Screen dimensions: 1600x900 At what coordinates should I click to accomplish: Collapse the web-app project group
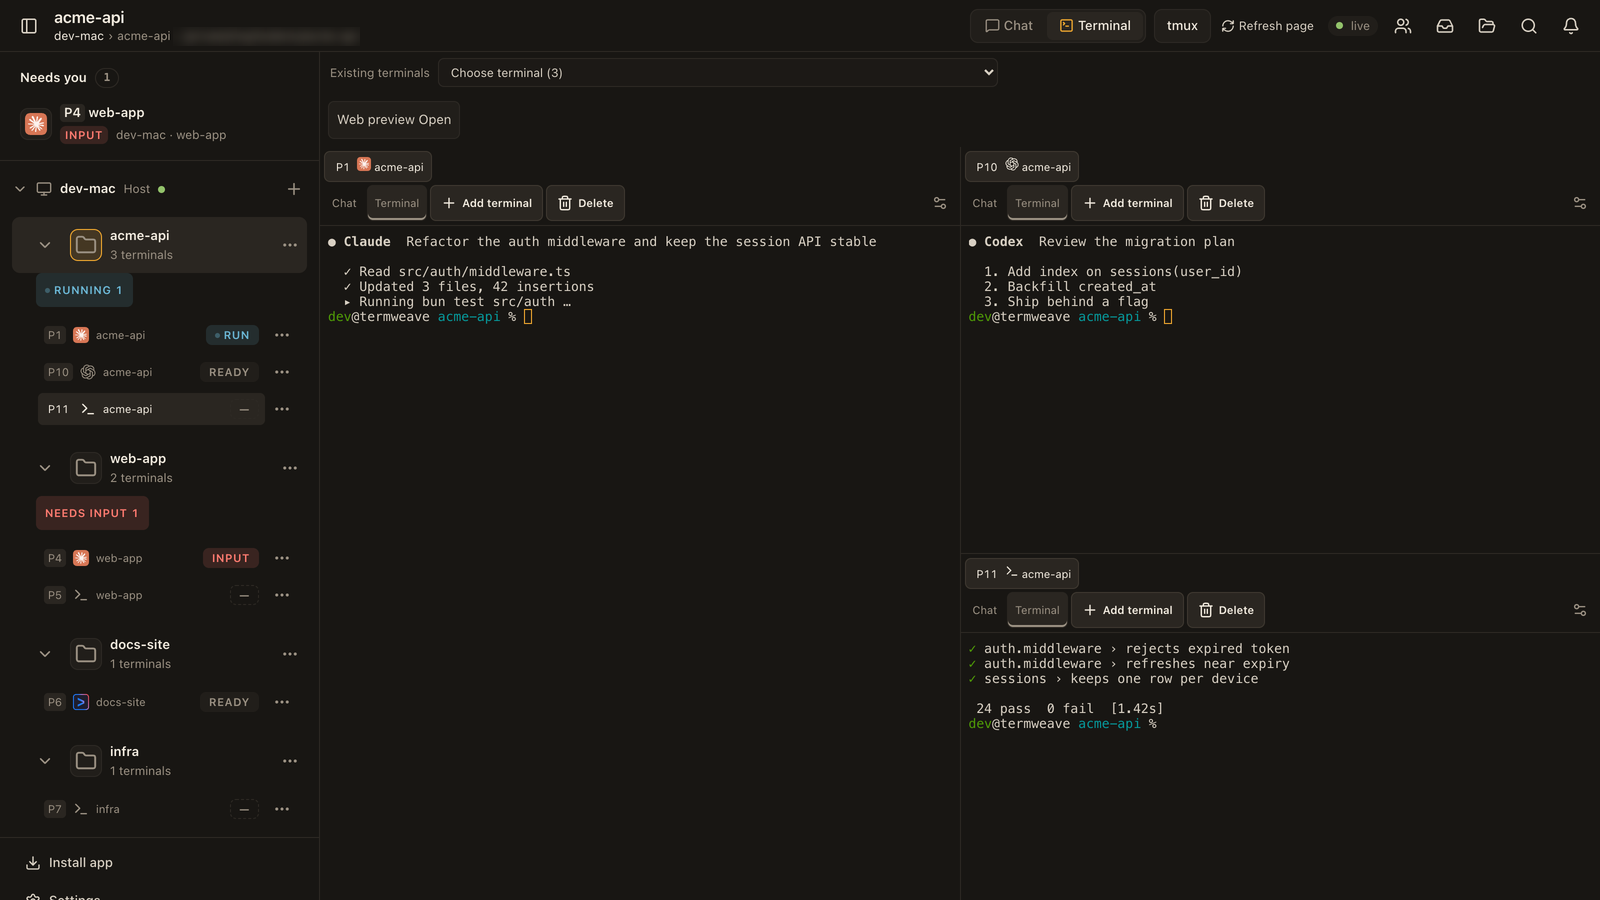[x=45, y=468]
